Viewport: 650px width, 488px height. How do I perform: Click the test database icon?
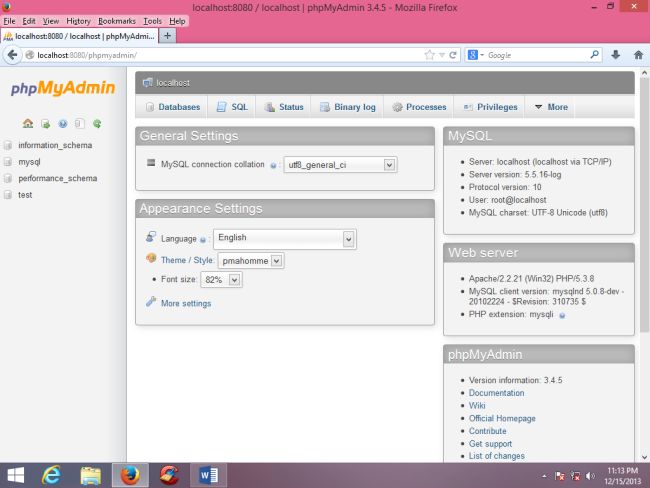(x=8, y=195)
